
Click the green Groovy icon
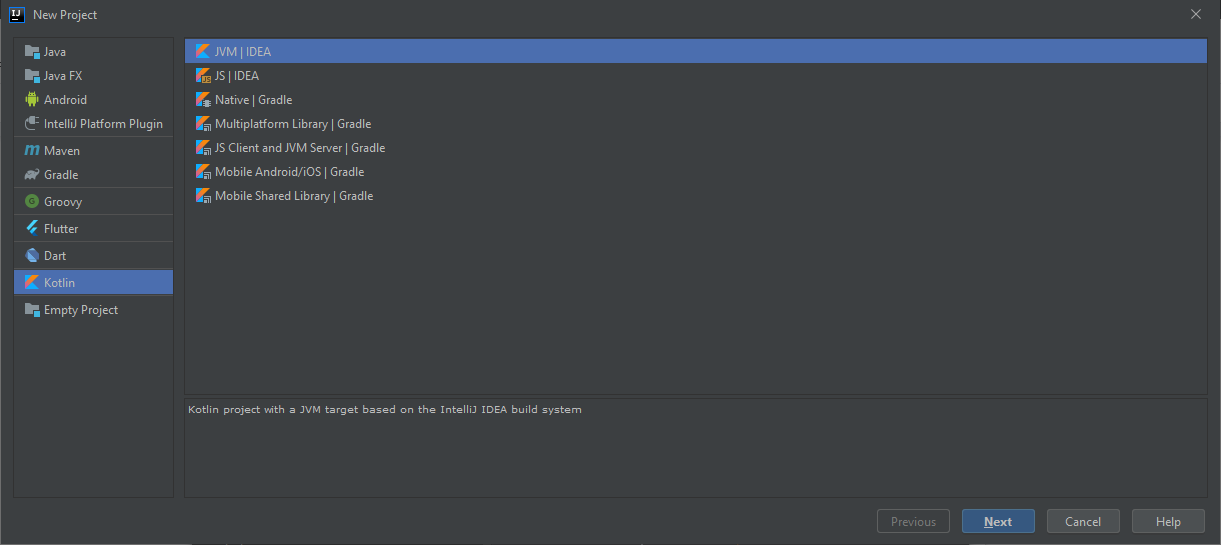[x=32, y=202]
